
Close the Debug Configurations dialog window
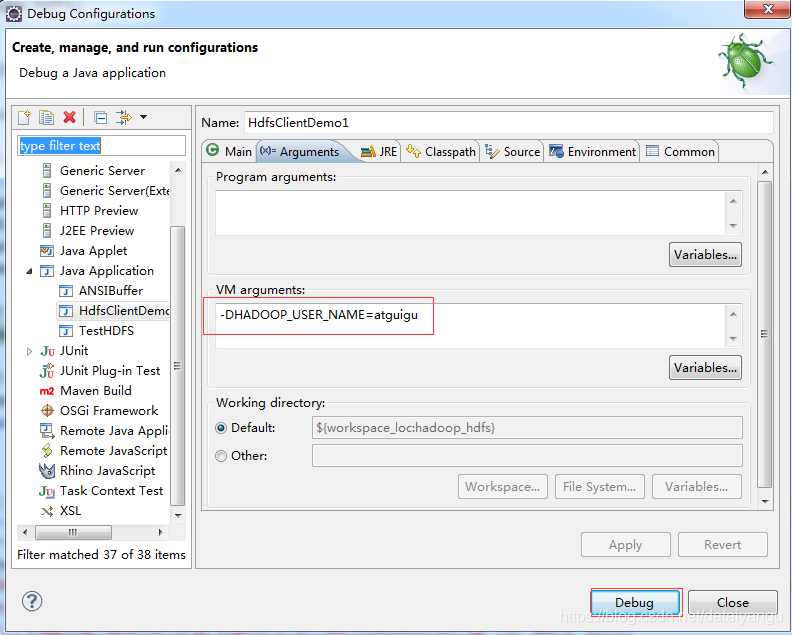pyautogui.click(x=767, y=9)
